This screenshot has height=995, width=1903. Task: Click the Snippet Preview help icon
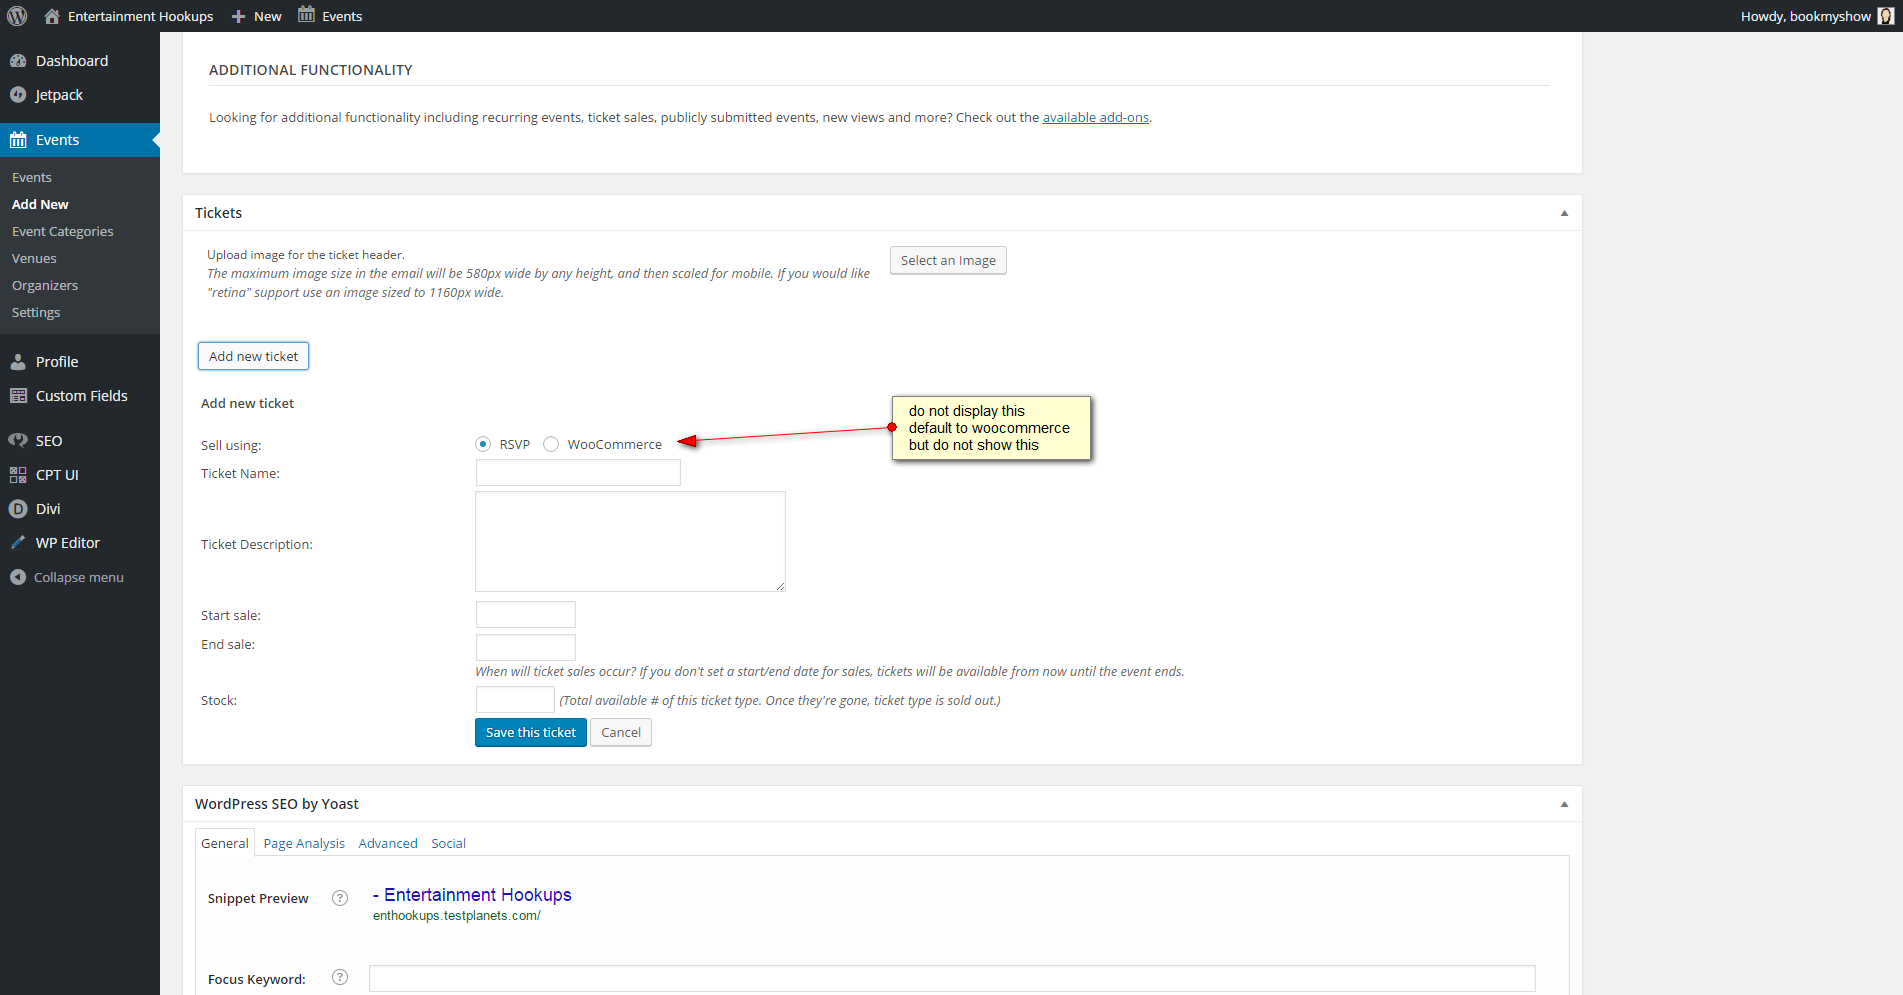[x=340, y=898]
